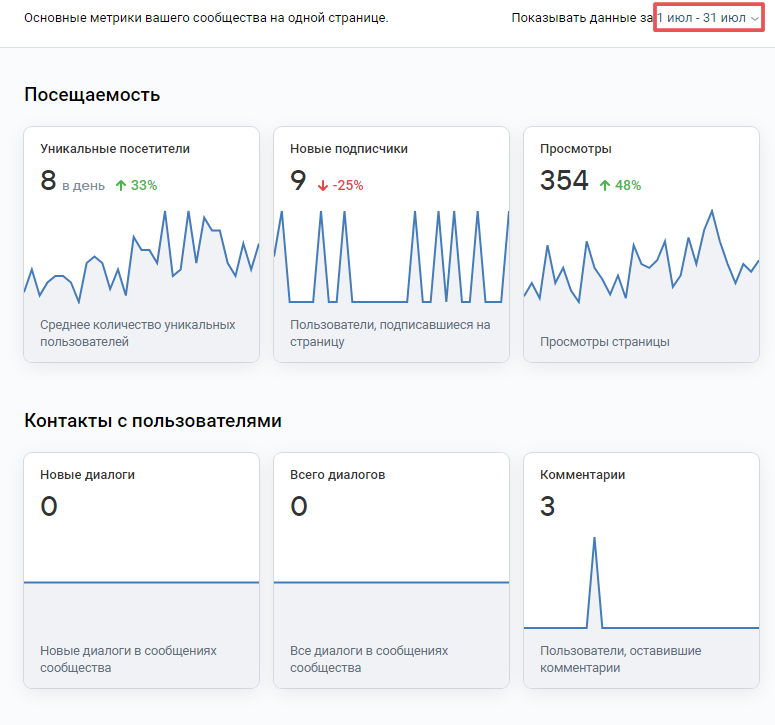Open the Просмотры metric title
The image size is (775, 725).
click(x=576, y=149)
